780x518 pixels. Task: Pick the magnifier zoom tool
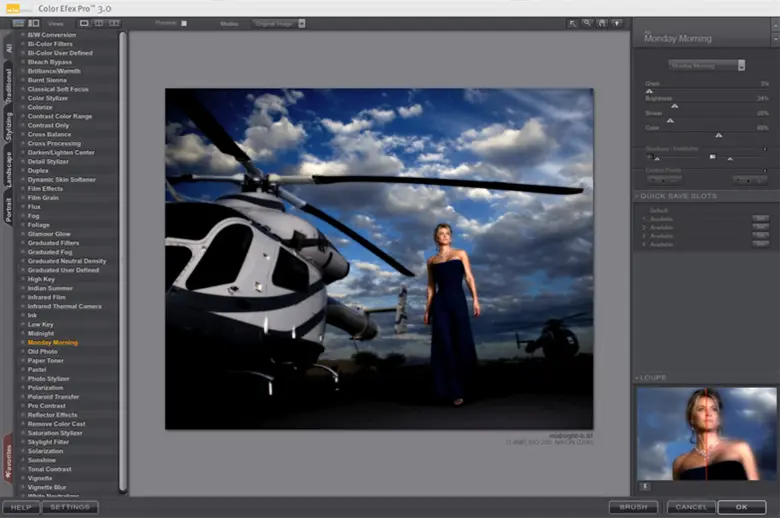click(x=587, y=23)
